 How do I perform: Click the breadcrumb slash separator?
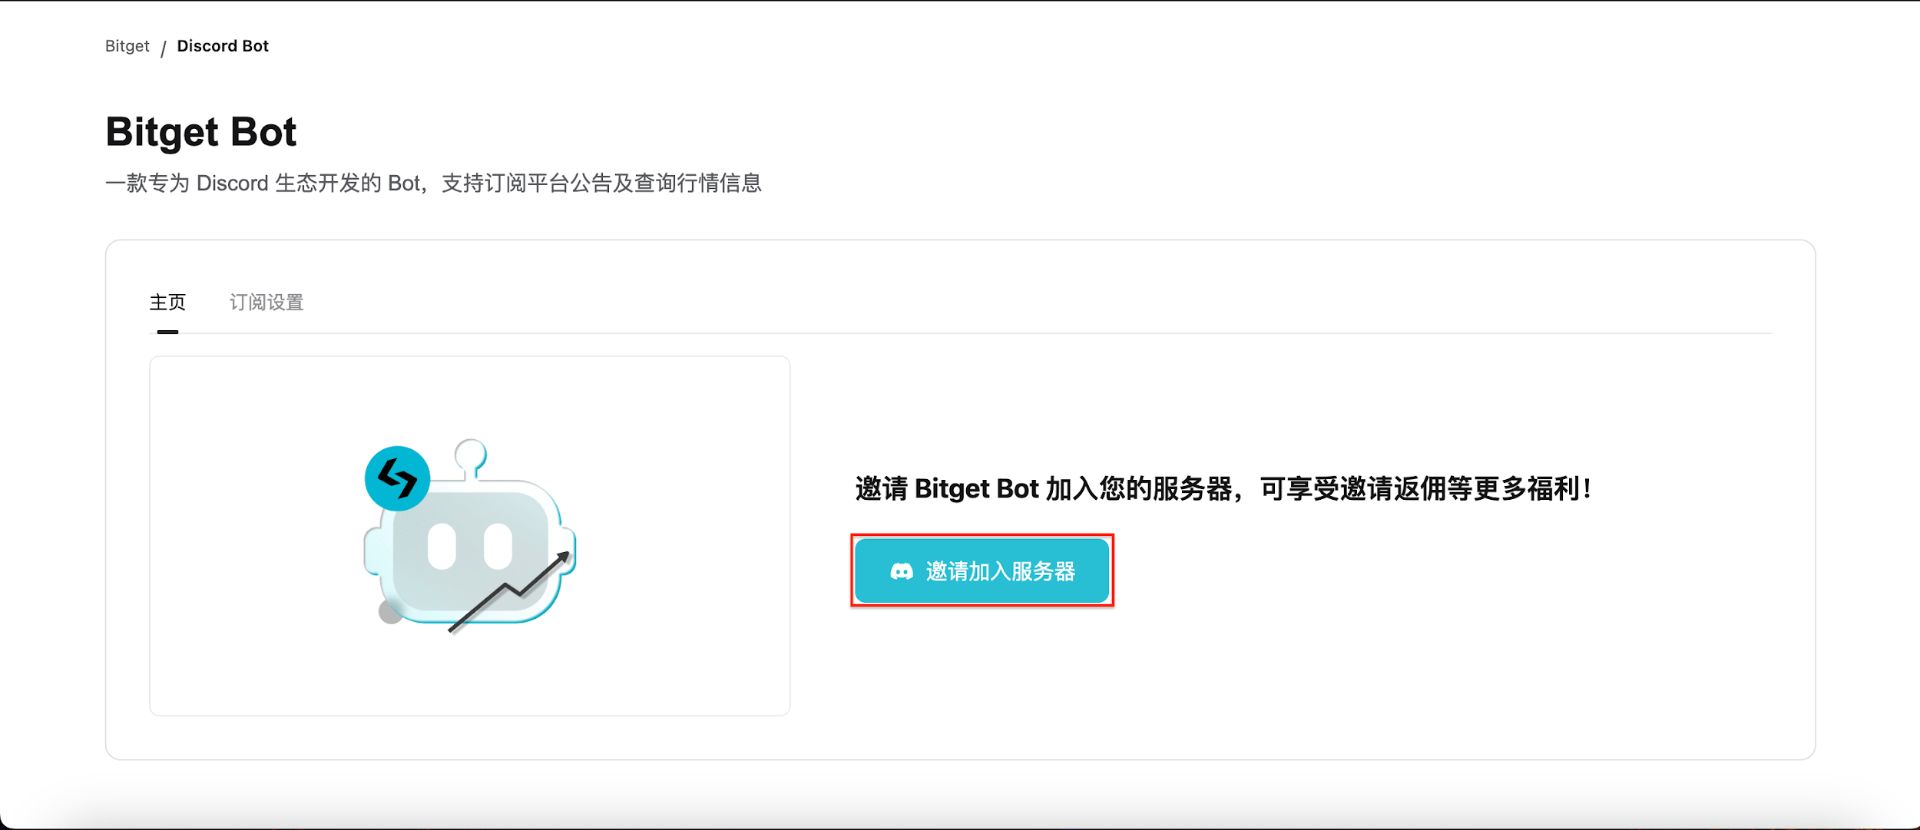pyautogui.click(x=163, y=48)
